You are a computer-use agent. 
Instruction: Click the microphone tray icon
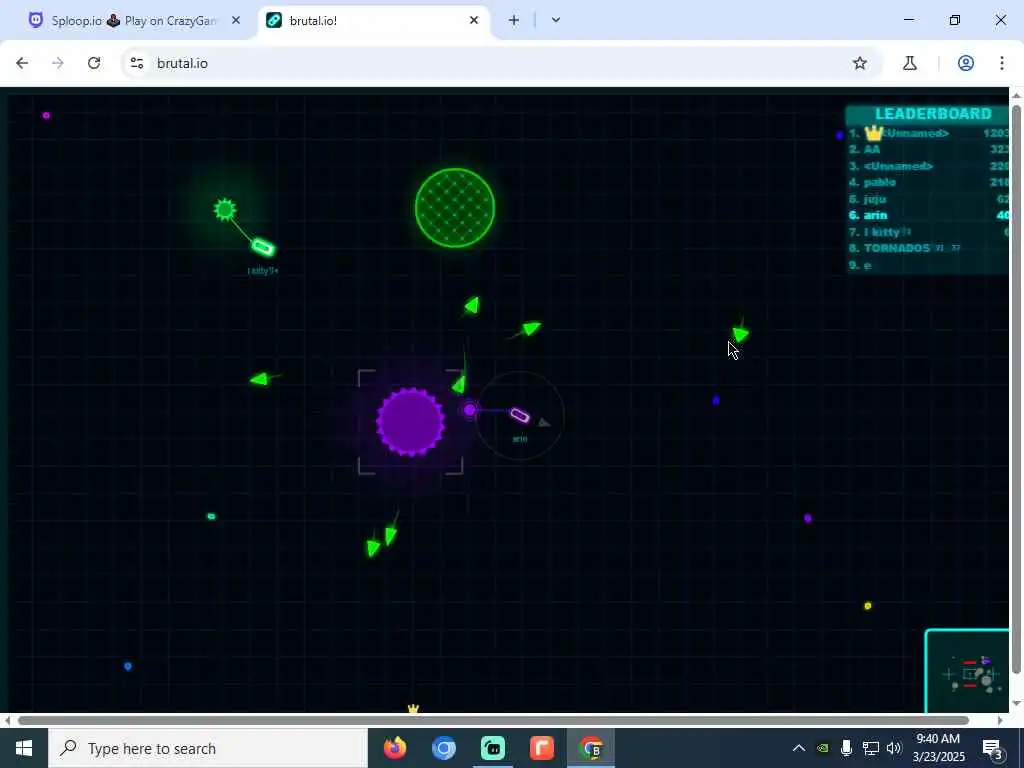click(846, 748)
